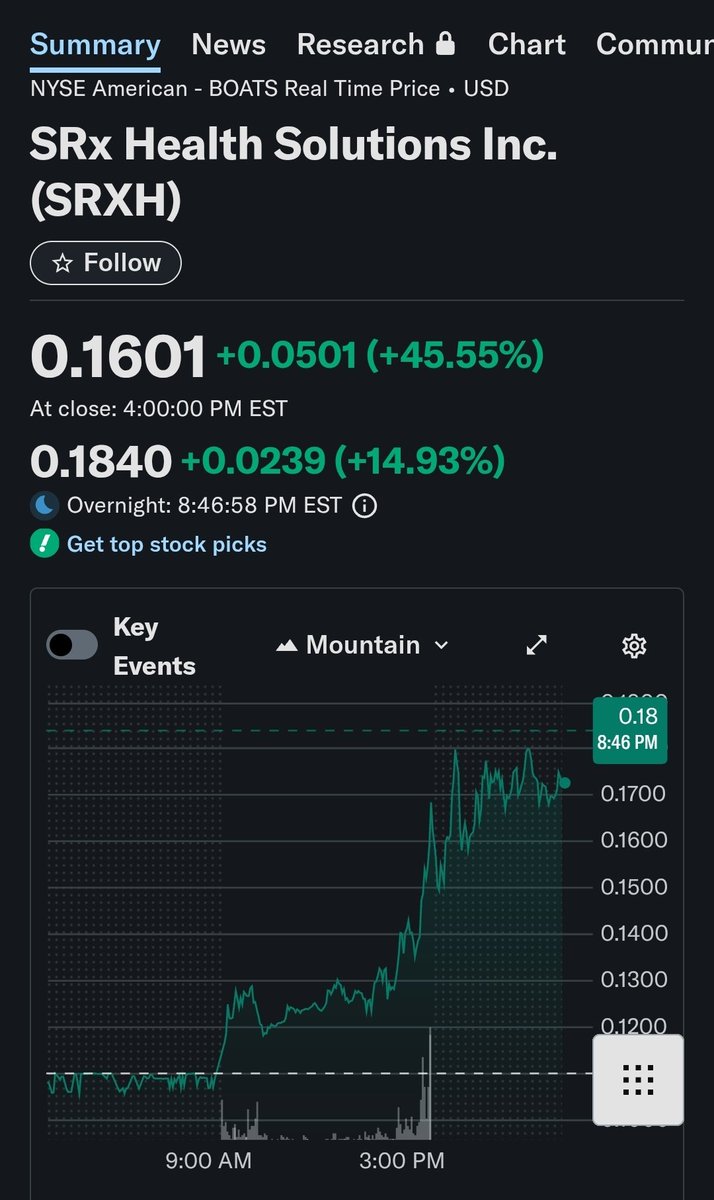Screen dimensions: 714x1200
Task: Tap the Research lock icon
Action: [x=446, y=44]
